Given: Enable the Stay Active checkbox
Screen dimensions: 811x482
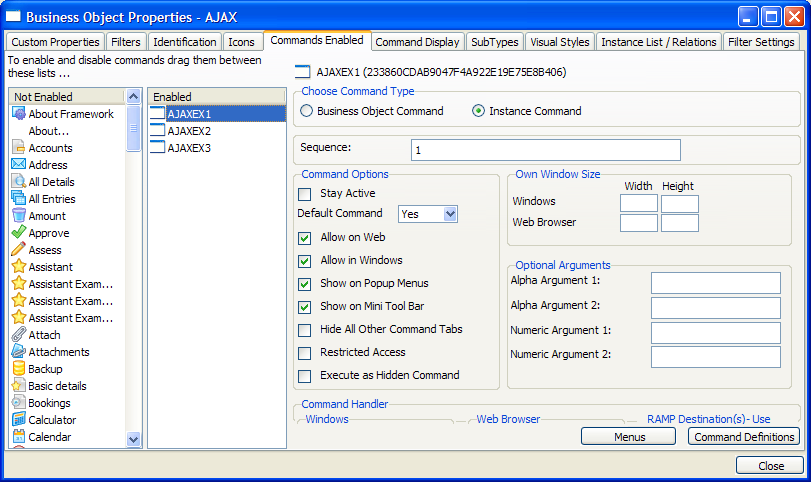Looking at the screenshot, I should pos(305,193).
